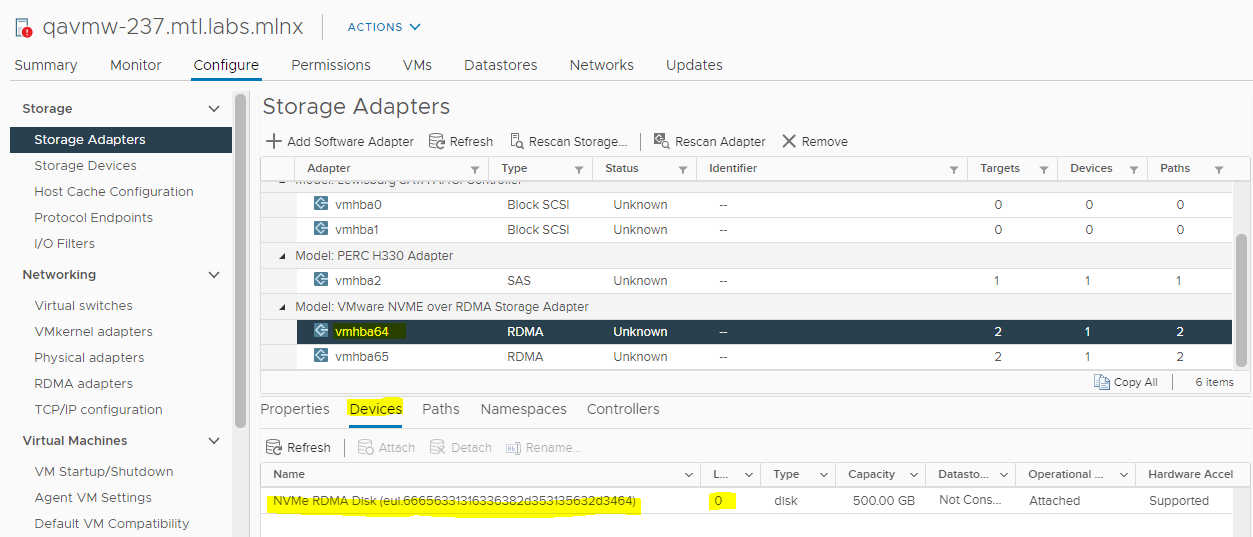Click vmhba65 devices count link

(x=1087, y=357)
